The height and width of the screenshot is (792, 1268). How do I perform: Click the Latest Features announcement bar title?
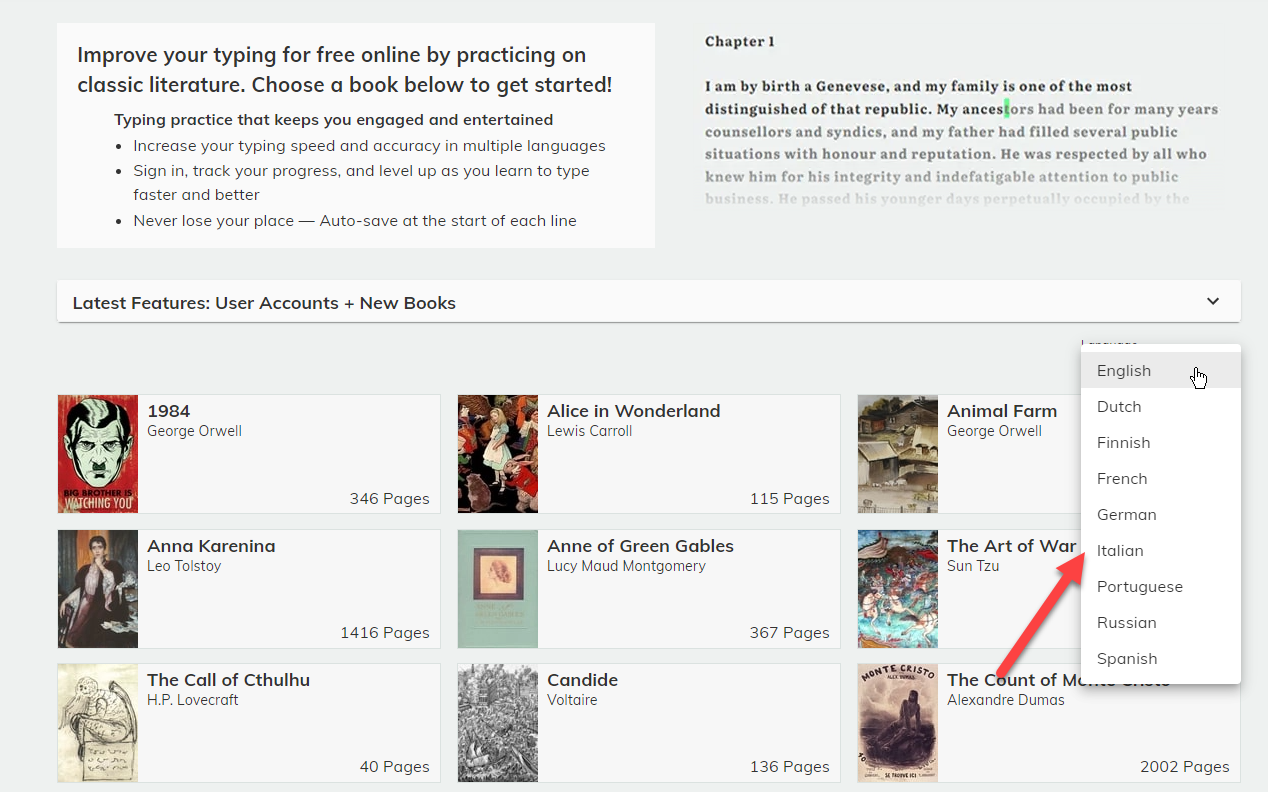[264, 303]
